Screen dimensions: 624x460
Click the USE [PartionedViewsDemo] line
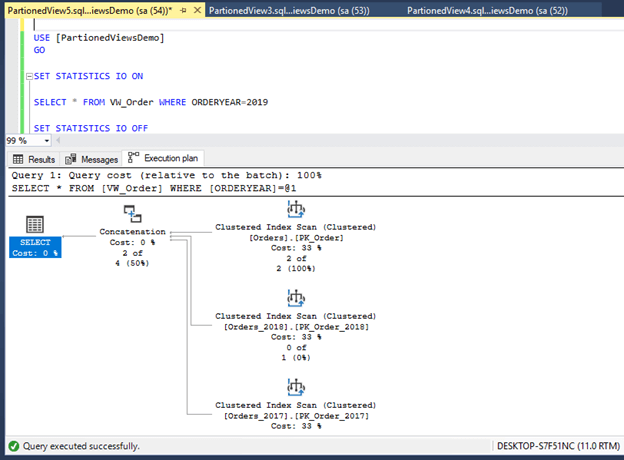(99, 38)
